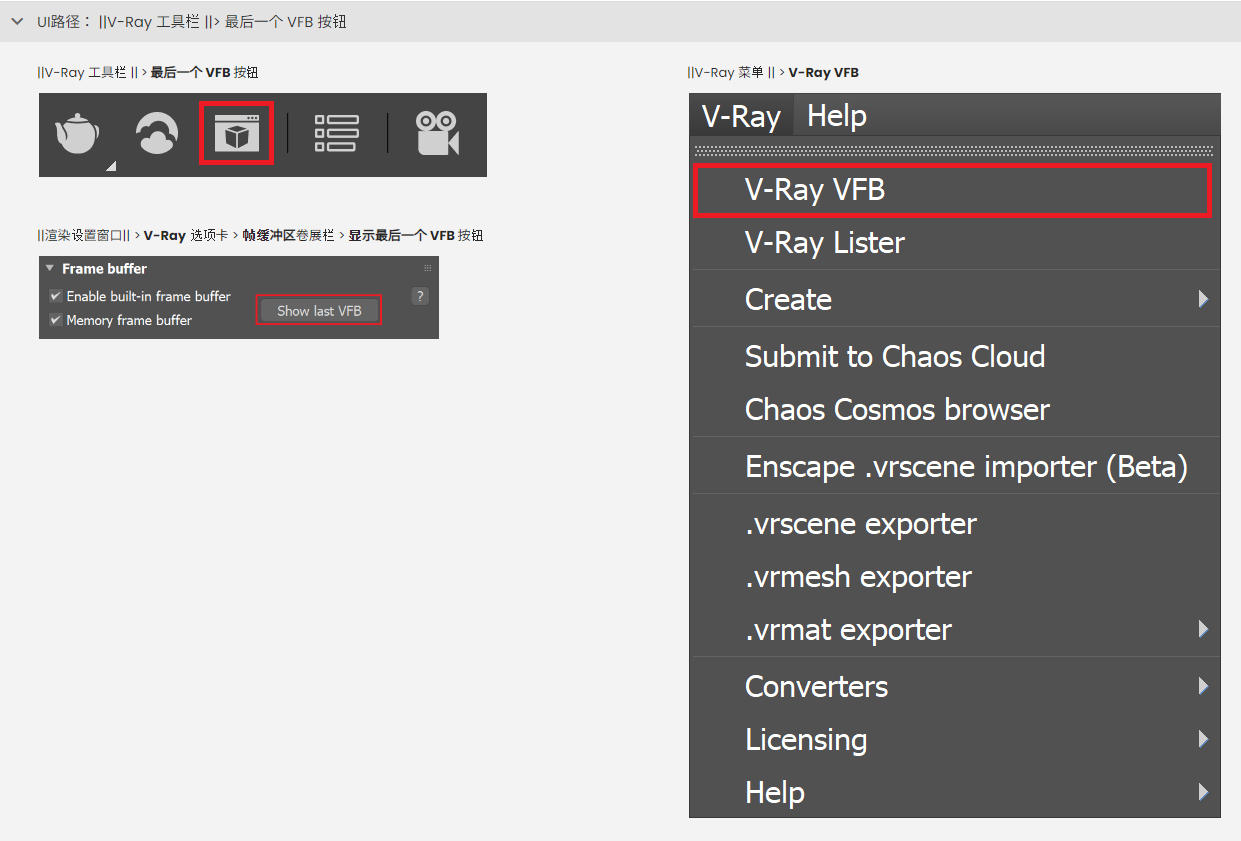Expand the Help submenu arrow at bottom

coord(1203,792)
